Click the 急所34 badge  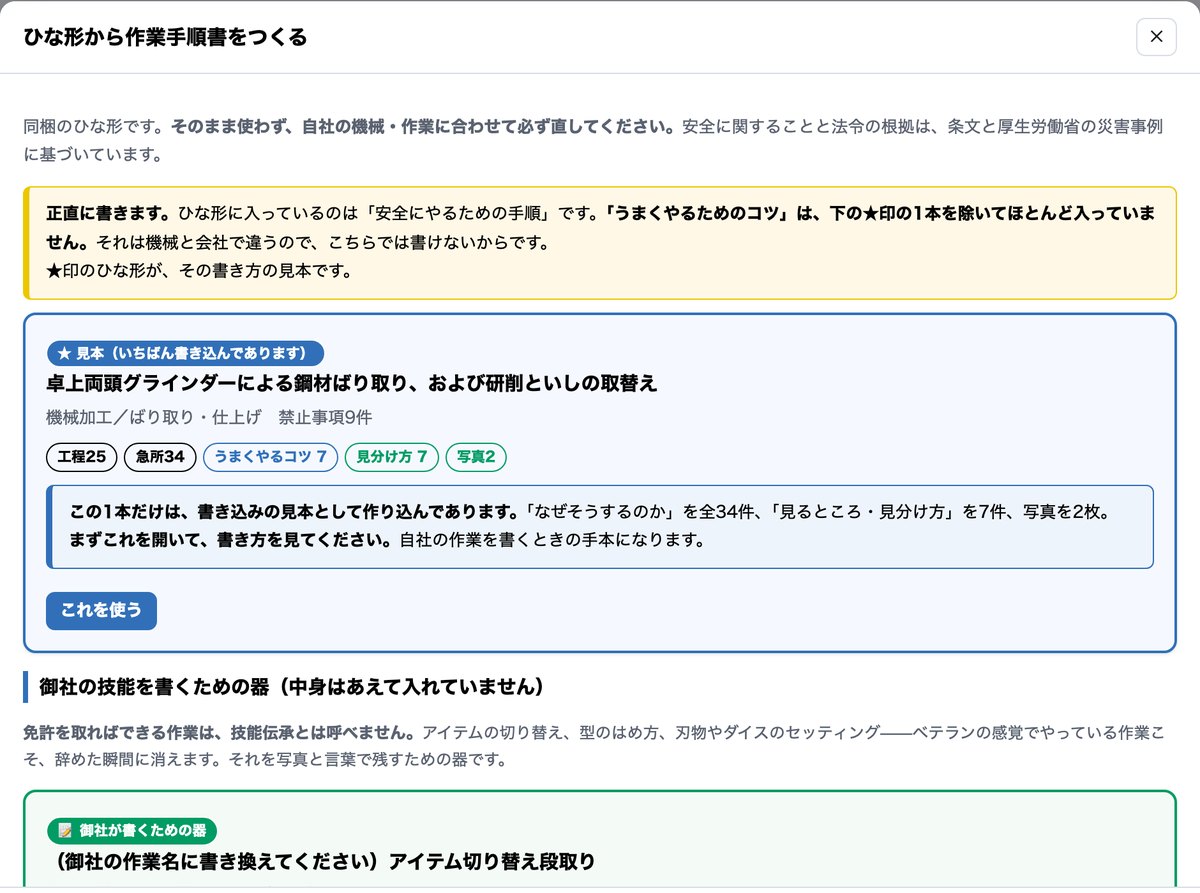(160, 457)
